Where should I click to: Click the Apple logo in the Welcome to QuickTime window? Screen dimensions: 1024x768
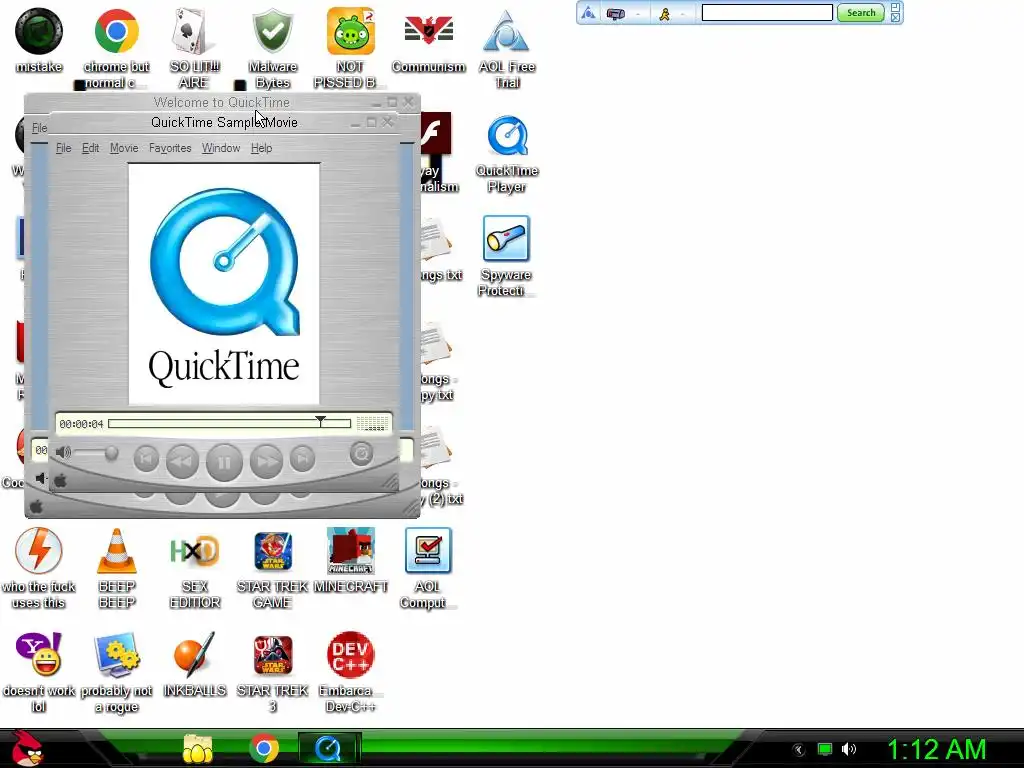[x=37, y=506]
